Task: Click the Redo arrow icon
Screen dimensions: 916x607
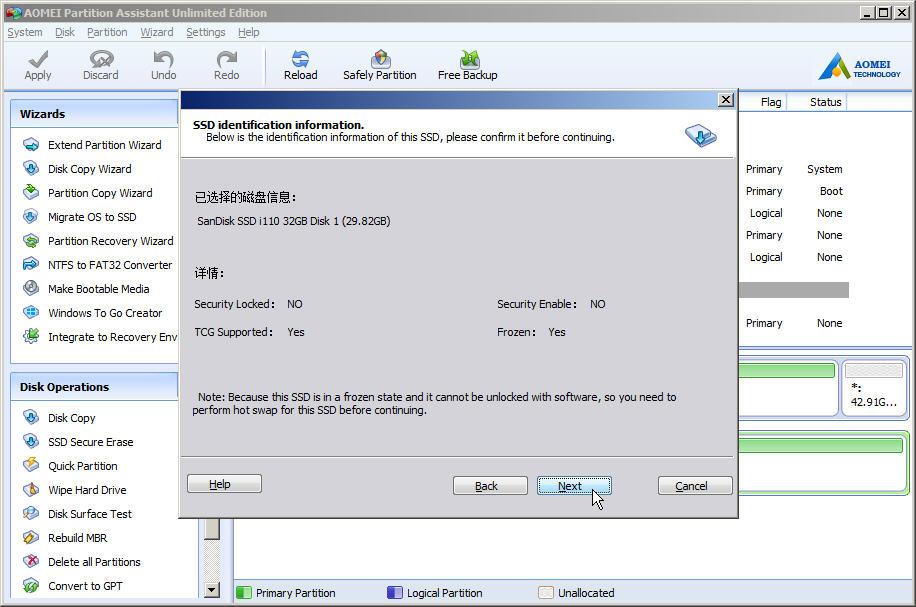Action: pyautogui.click(x=227, y=59)
